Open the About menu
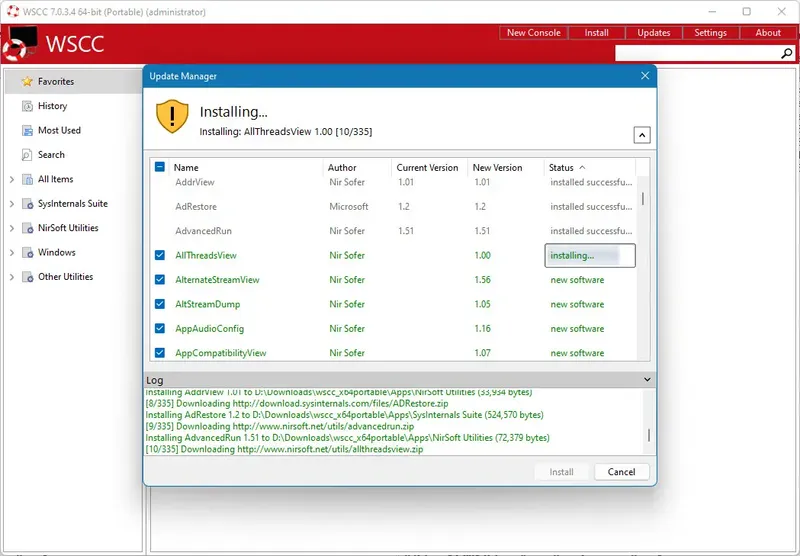Viewport: 800px width, 556px height. click(768, 33)
